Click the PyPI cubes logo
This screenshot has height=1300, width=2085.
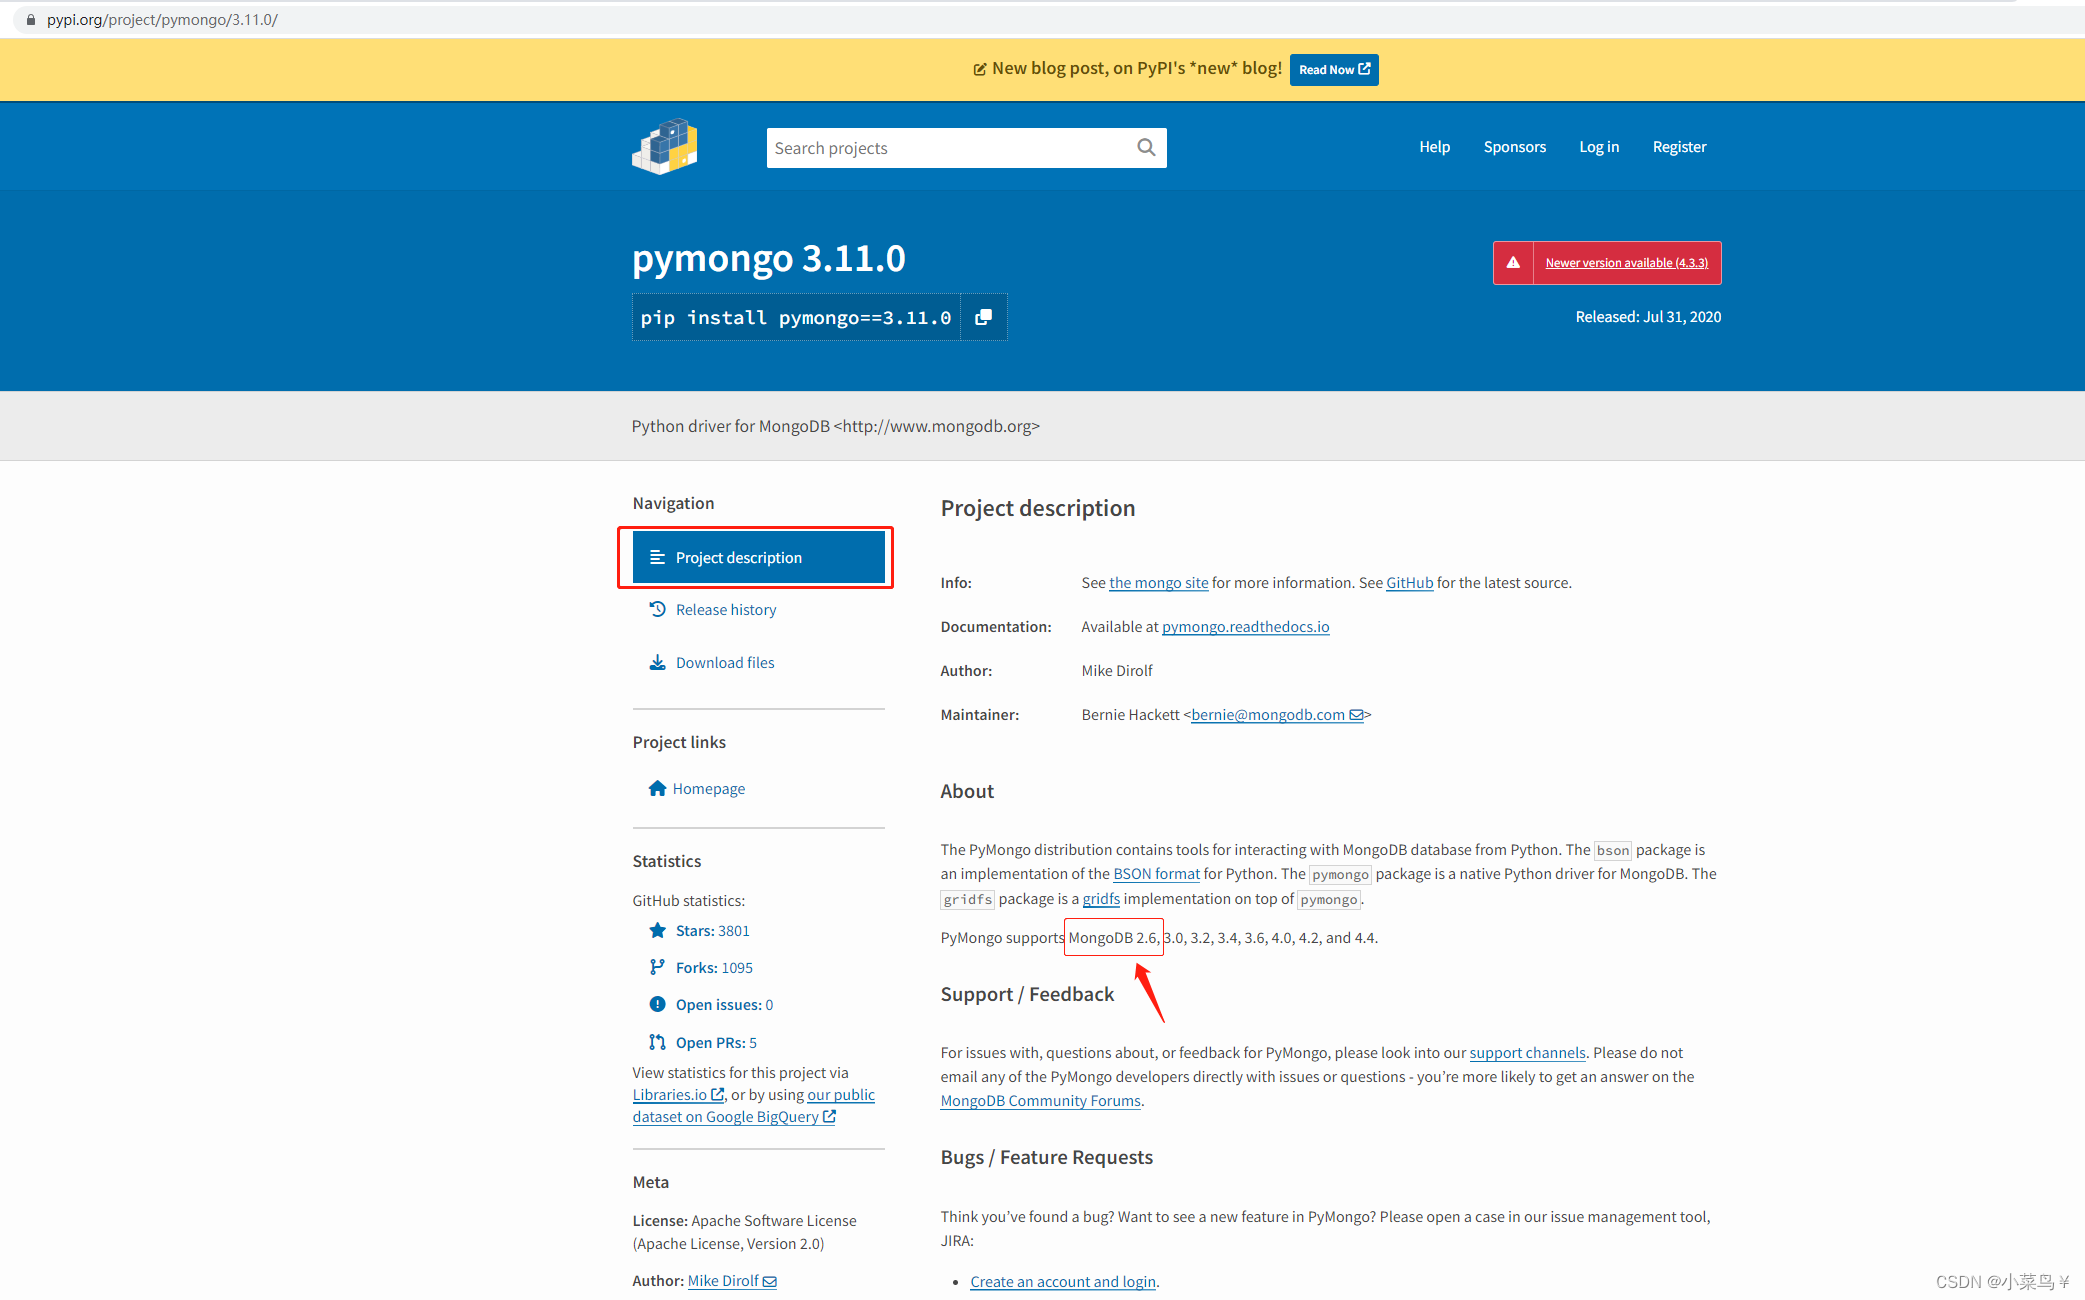[x=664, y=146]
